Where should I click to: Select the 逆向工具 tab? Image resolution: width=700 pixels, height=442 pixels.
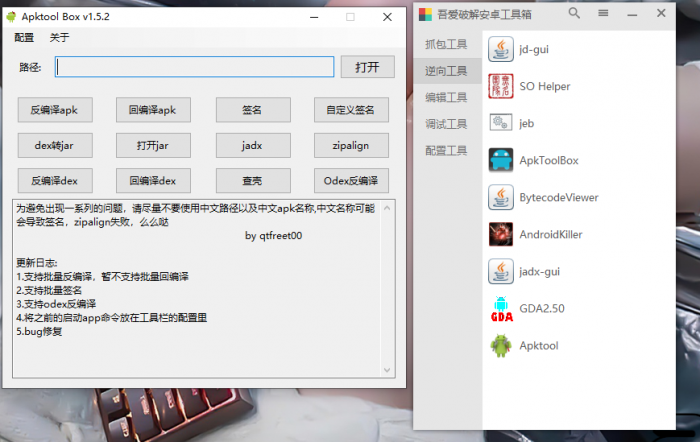click(x=447, y=71)
